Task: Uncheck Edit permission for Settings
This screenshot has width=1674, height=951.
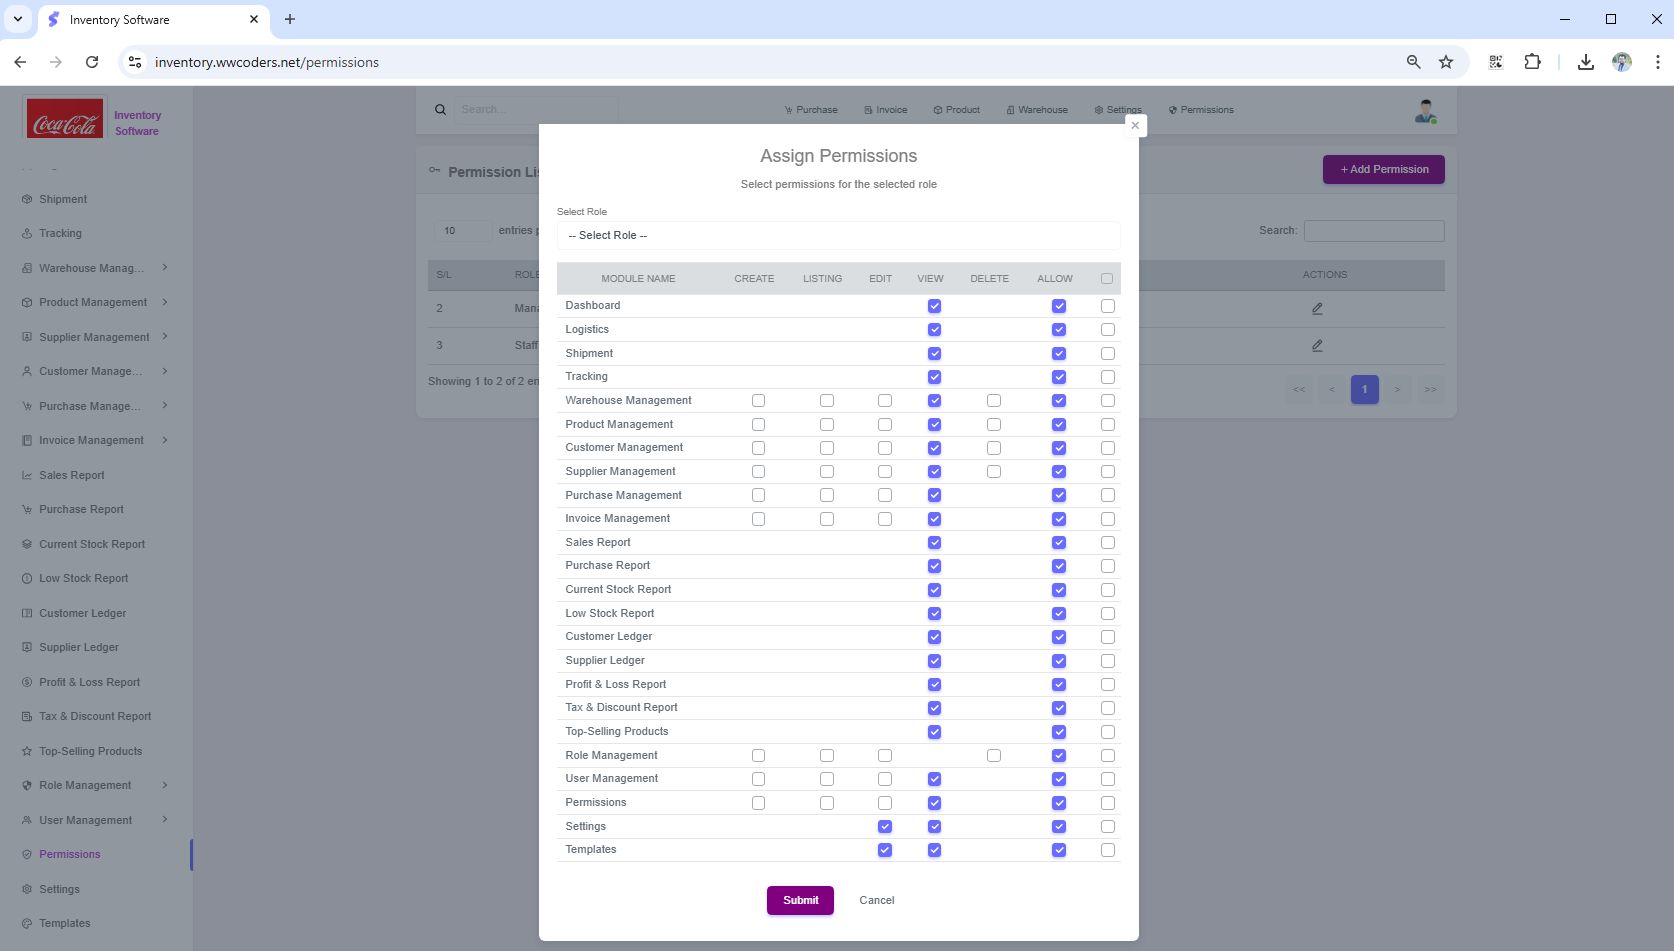Action: (884, 827)
